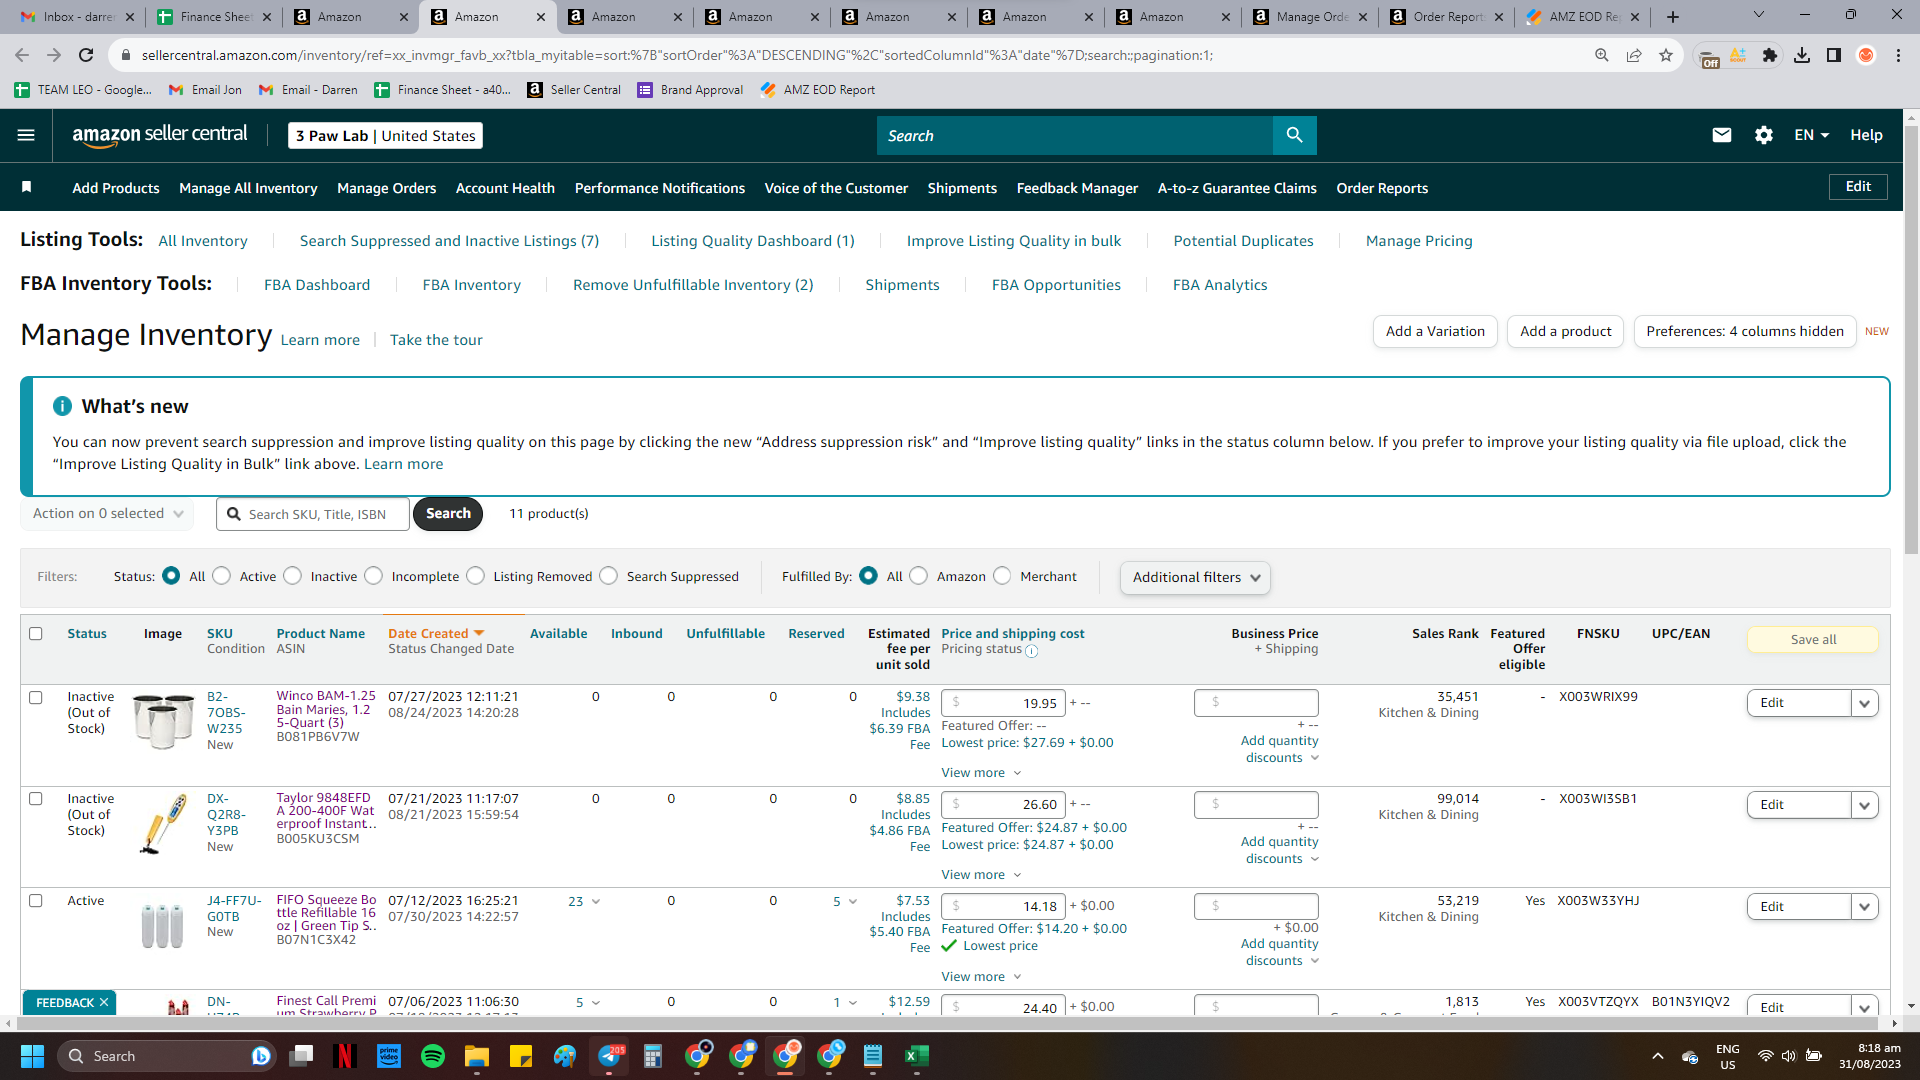Viewport: 1920px width, 1080px height.
Task: Expand View more for the Winco row
Action: [x=981, y=773]
